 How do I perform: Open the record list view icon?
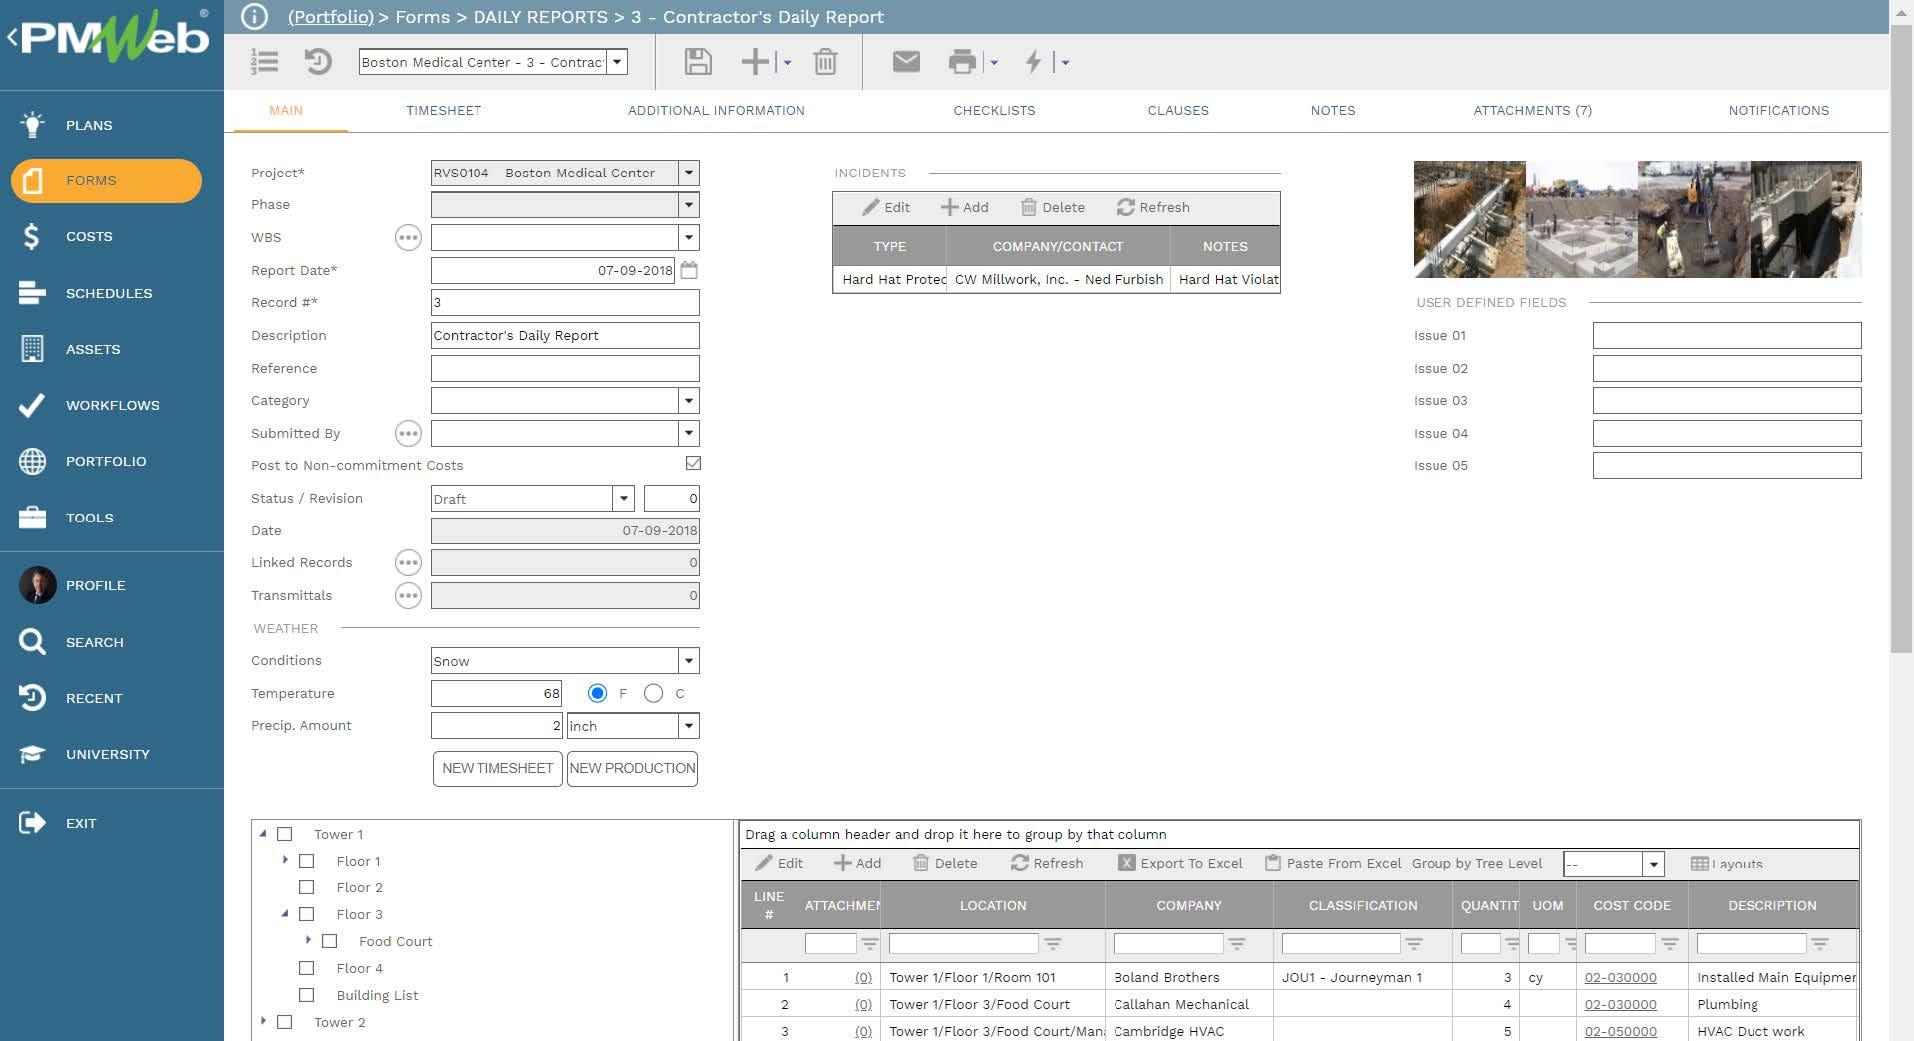tap(265, 62)
